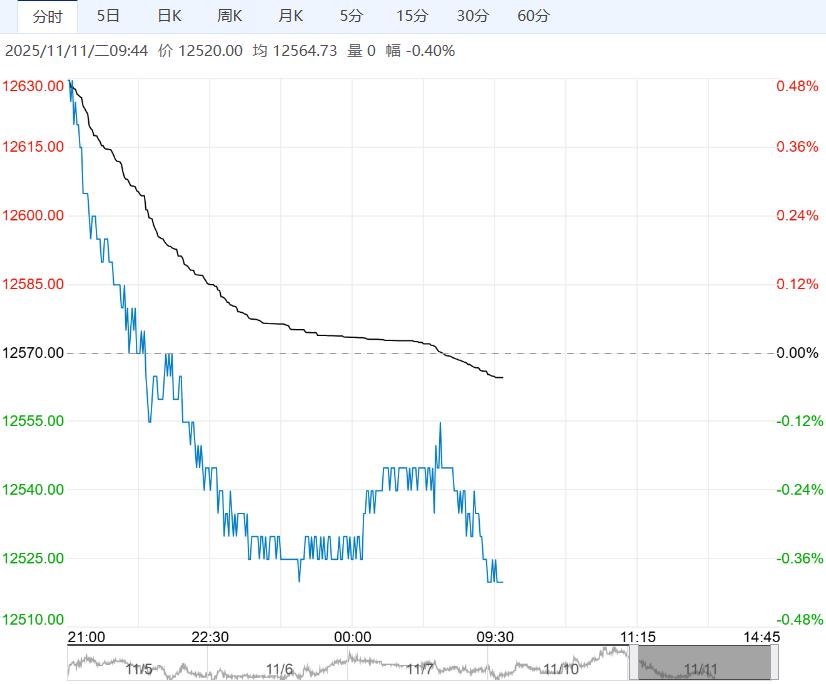This screenshot has width=826, height=684.
Task: Click the 09:30 time axis label
Action: click(494, 637)
